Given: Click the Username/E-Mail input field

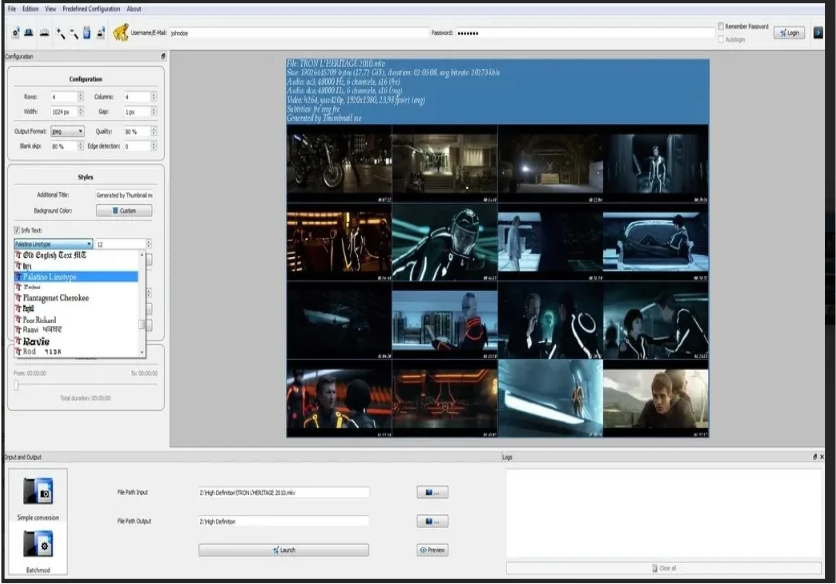Looking at the screenshot, I should 299,33.
